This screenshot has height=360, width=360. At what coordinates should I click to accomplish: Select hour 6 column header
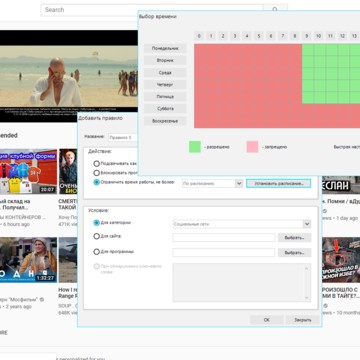[271, 36]
